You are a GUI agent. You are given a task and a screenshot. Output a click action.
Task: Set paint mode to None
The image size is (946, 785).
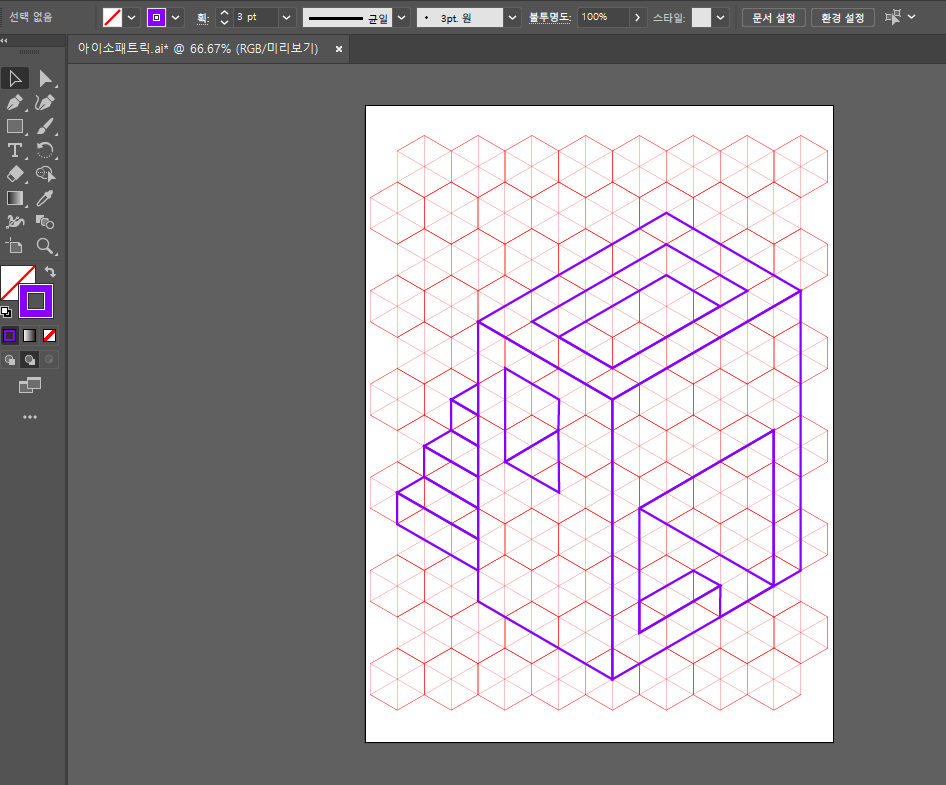click(49, 335)
